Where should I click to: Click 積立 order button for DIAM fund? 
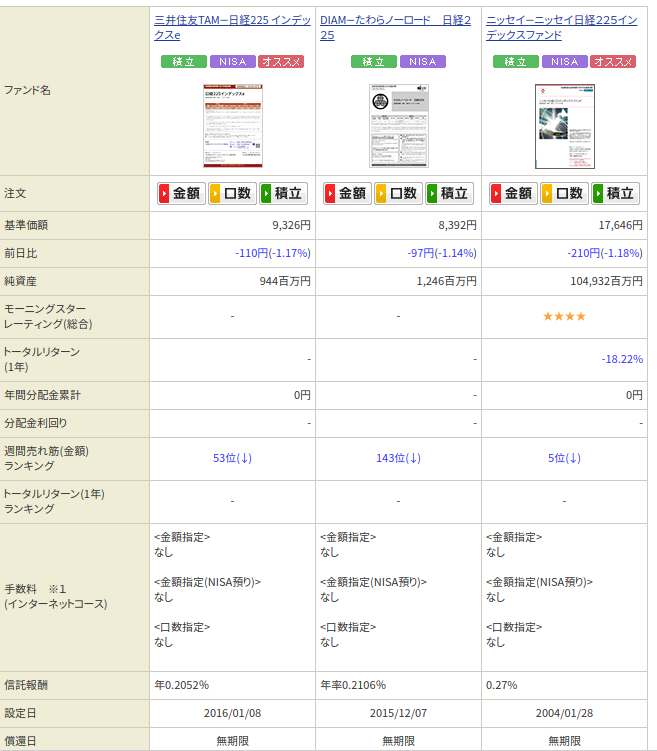pos(449,194)
